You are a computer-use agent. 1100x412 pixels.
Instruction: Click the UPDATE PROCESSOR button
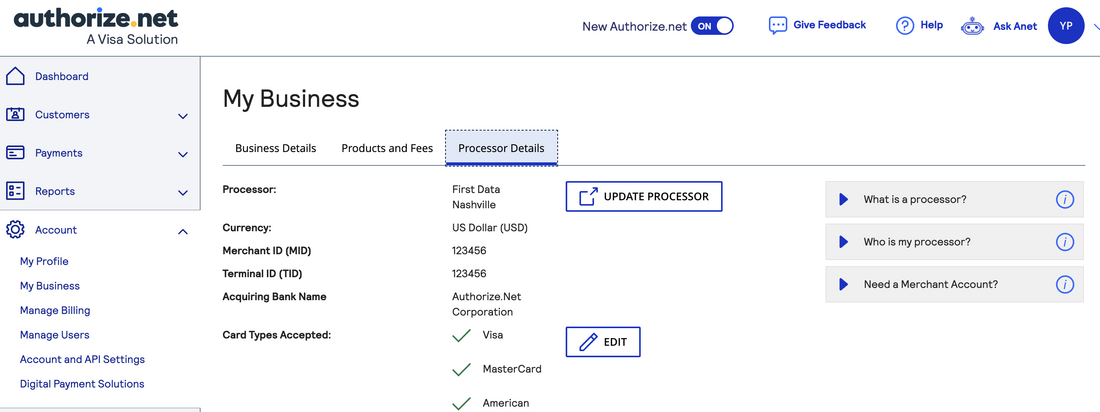point(644,197)
